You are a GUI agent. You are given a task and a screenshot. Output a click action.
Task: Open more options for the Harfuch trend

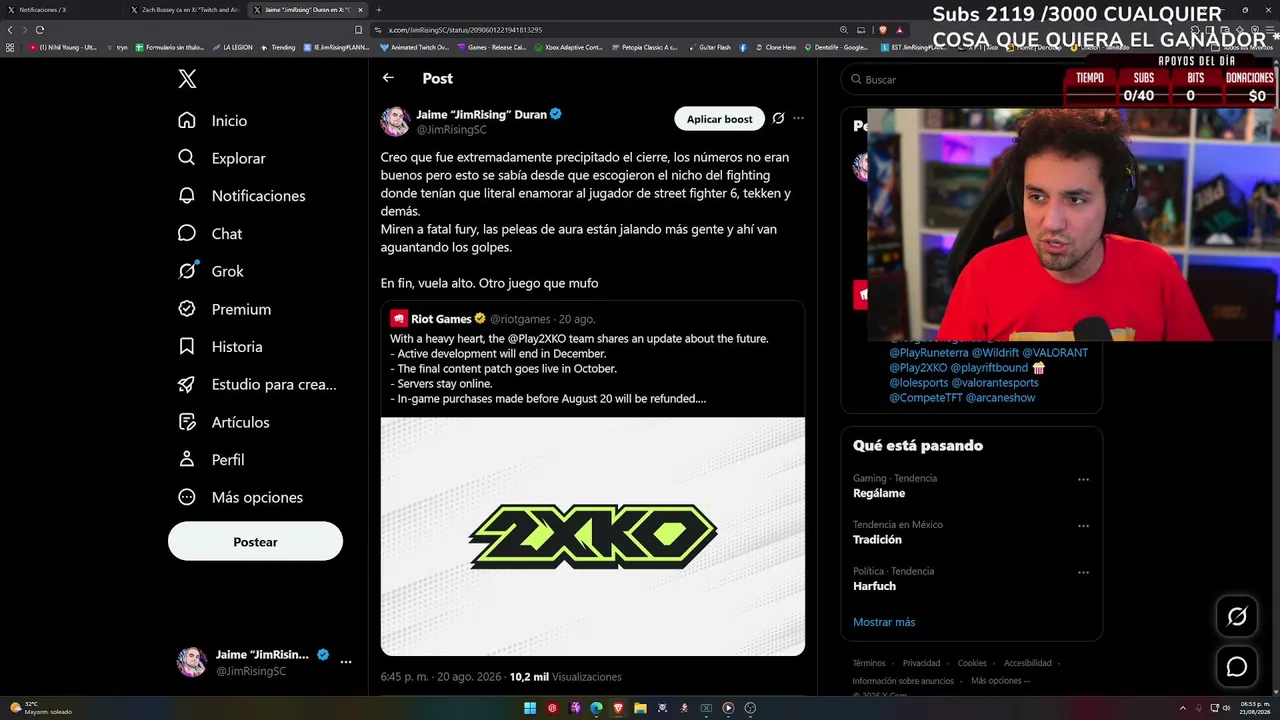[x=1083, y=573]
